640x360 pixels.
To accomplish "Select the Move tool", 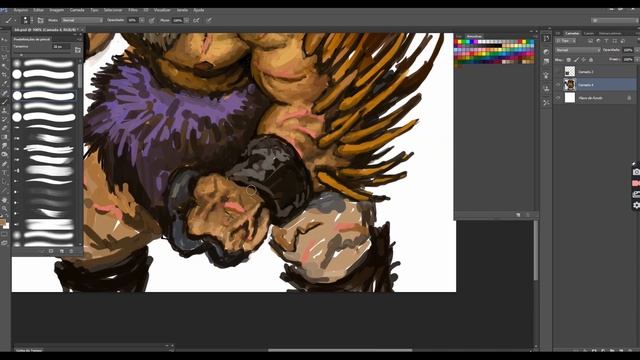I will pyautogui.click(x=4, y=40).
